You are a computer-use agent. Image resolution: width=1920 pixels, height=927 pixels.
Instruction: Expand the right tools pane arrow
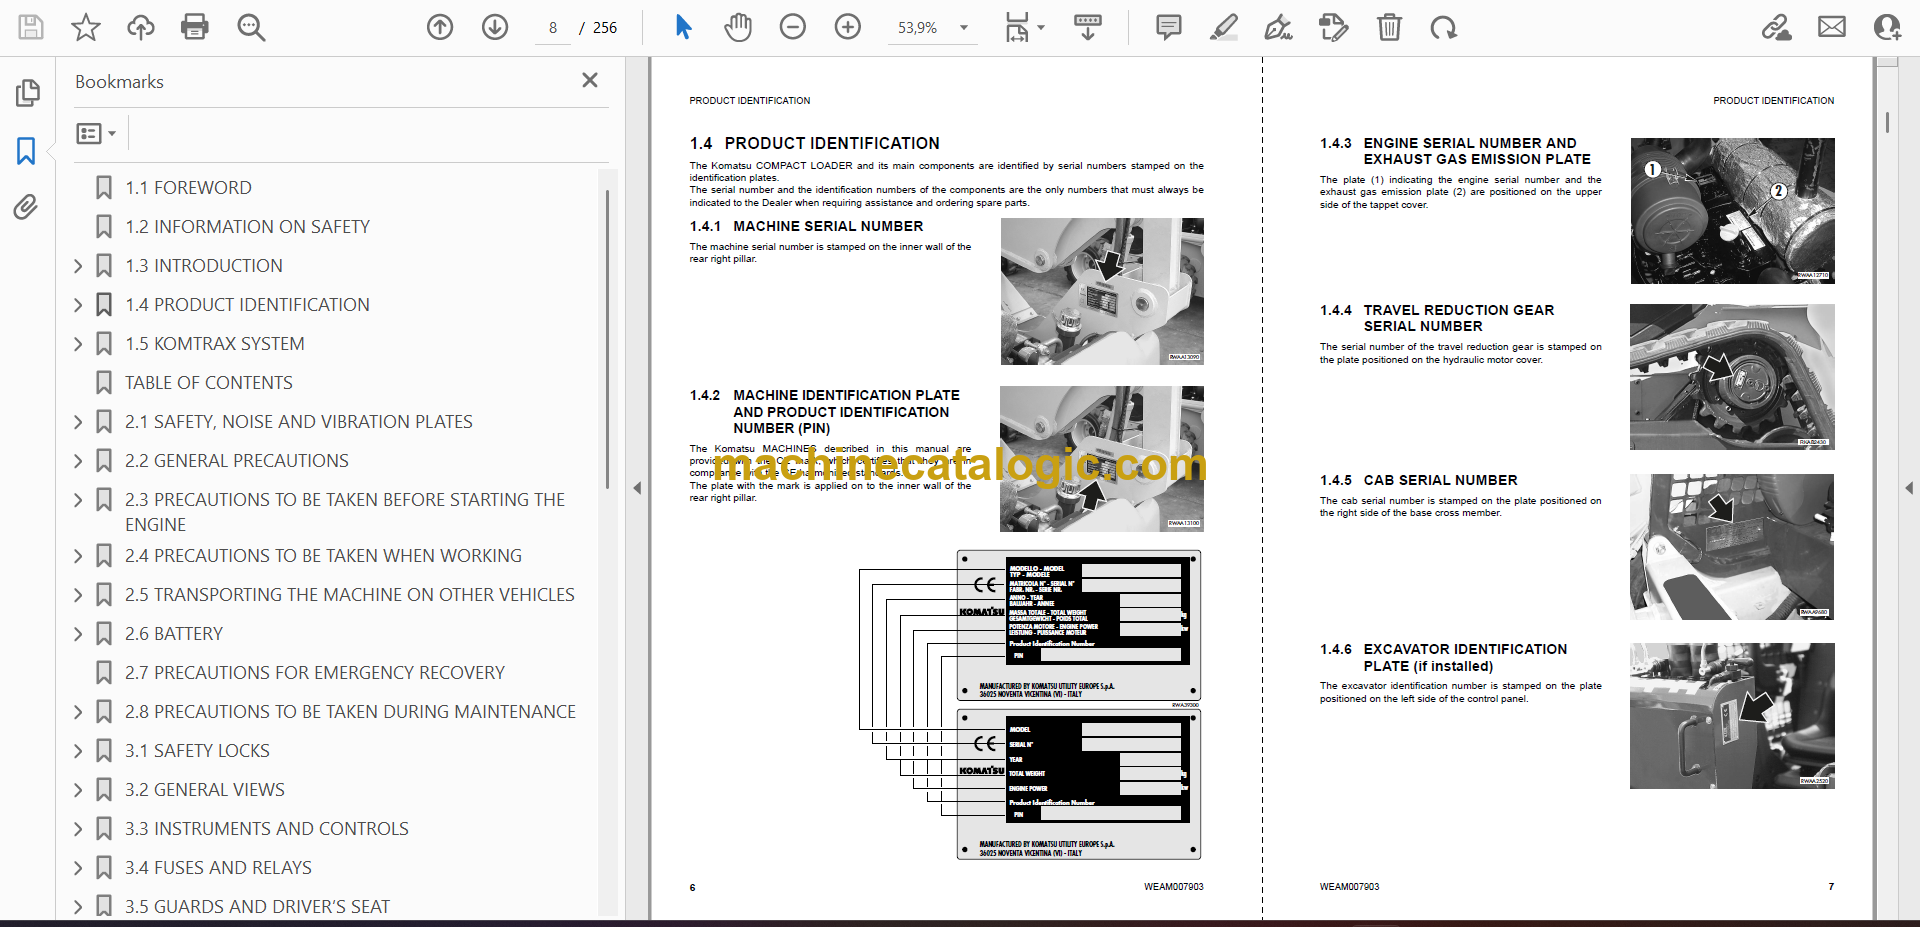coord(1908,488)
